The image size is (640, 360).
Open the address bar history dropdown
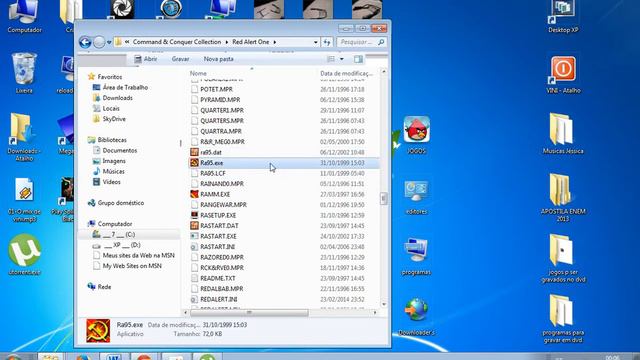coord(316,42)
